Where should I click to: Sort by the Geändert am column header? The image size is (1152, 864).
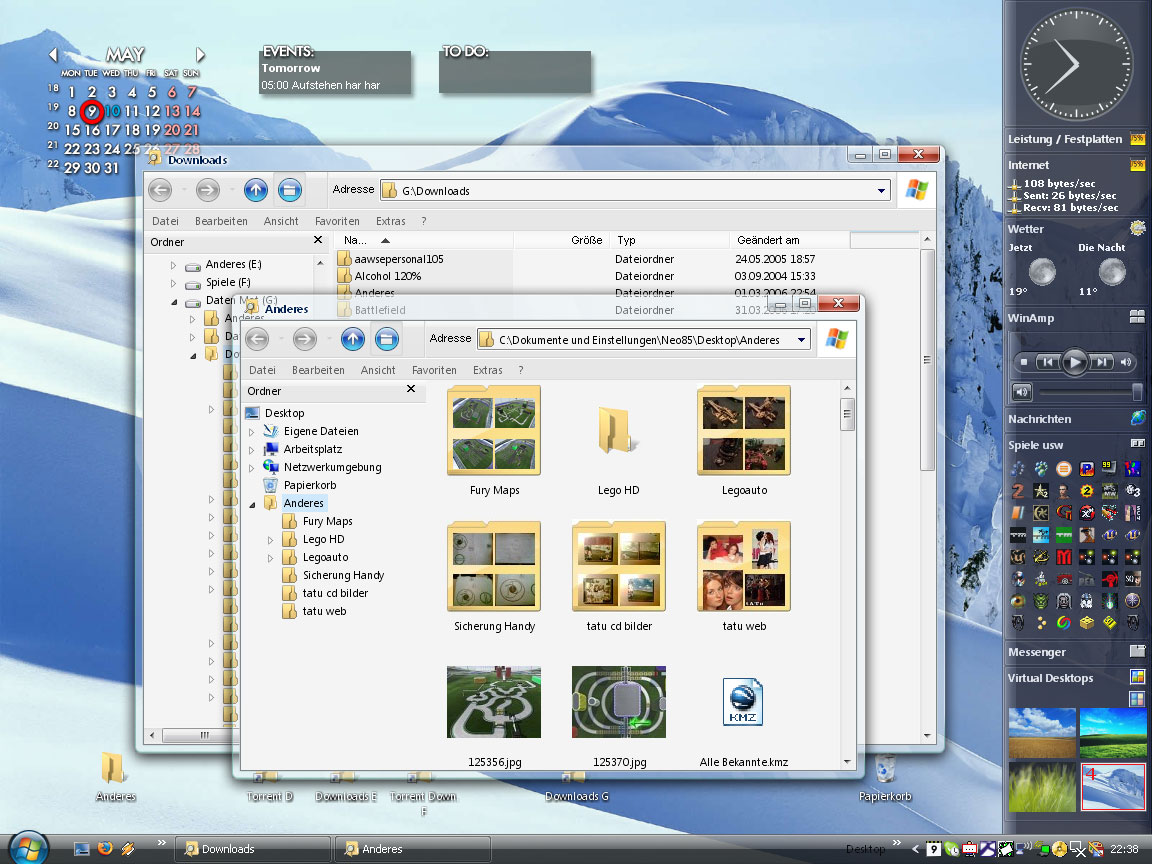coord(767,240)
